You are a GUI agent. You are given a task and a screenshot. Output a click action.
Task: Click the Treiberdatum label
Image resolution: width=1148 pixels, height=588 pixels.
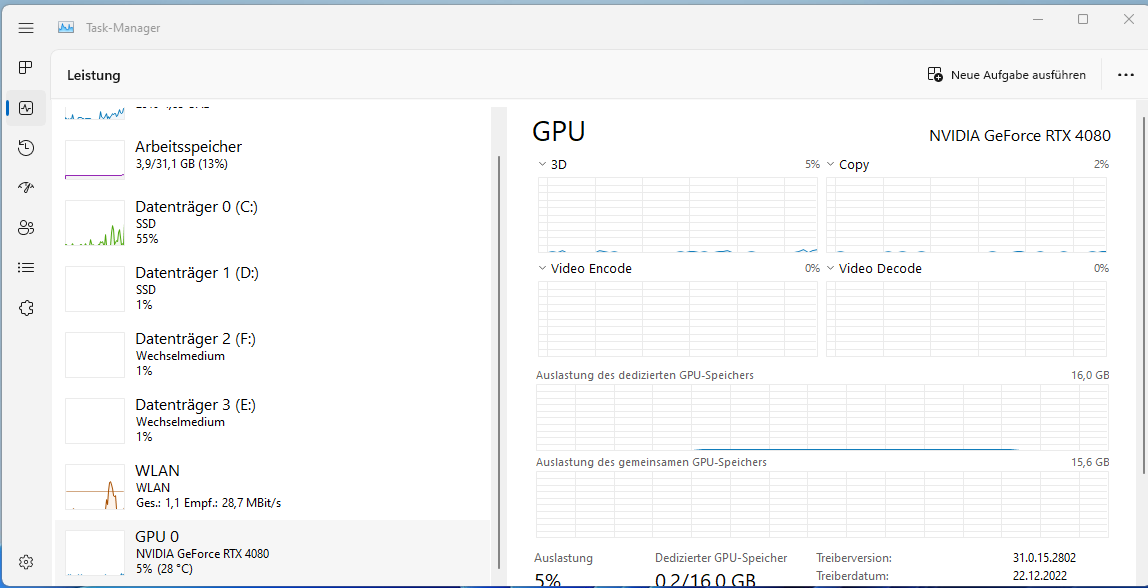852,576
